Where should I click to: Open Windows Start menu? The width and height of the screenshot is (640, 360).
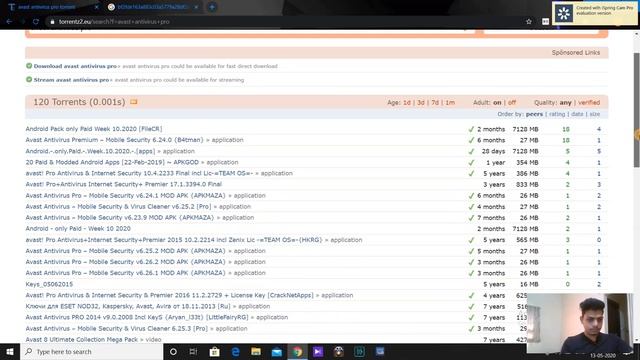(10, 351)
